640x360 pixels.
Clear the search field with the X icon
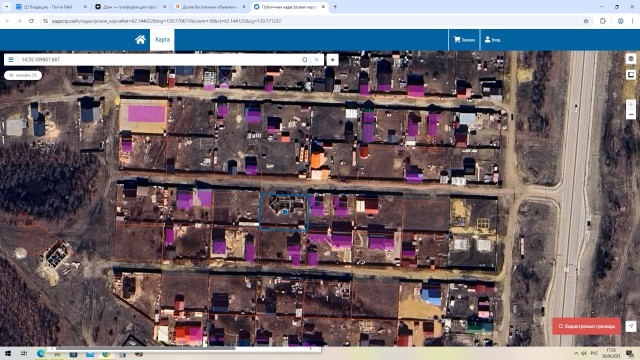click(x=316, y=60)
